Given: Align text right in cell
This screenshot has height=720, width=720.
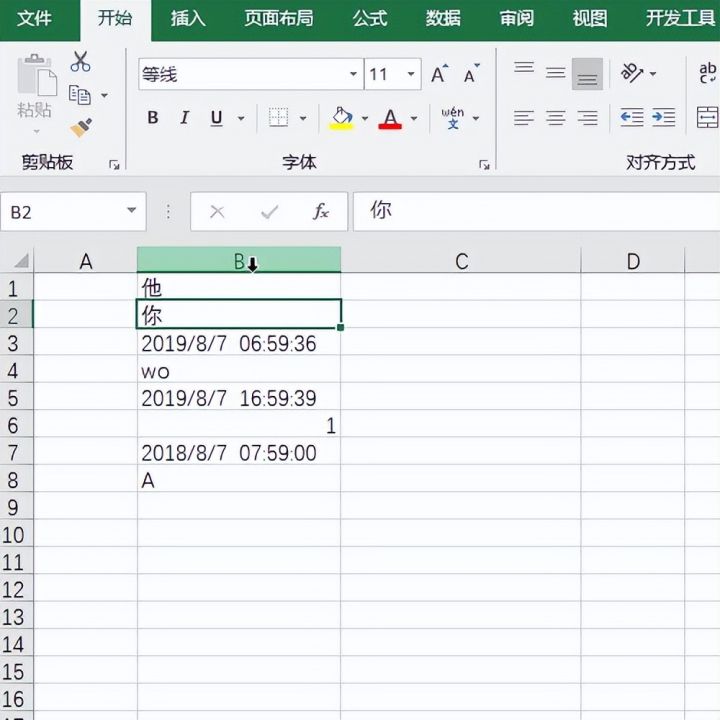Looking at the screenshot, I should (x=587, y=118).
